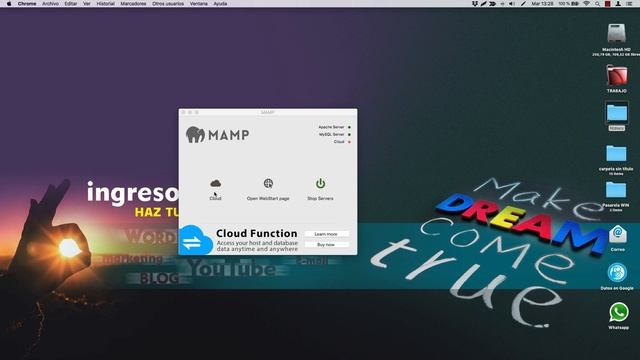
Task: Click the Cloud status indicator label
Action: tap(339, 142)
